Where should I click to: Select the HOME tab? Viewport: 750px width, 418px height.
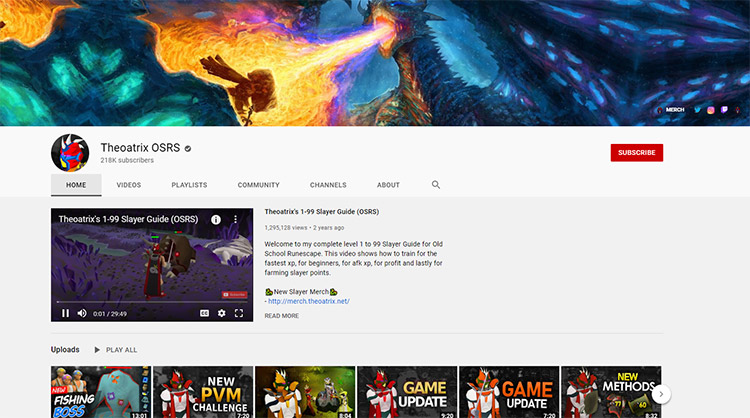coord(76,185)
